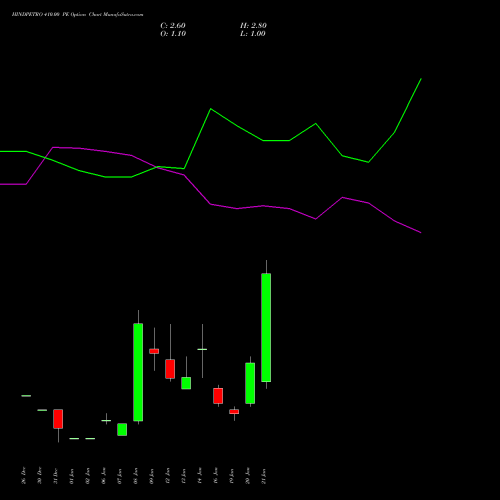Select the open value 'O: 1.10'
This screenshot has height=500, width=500.
click(173, 34)
